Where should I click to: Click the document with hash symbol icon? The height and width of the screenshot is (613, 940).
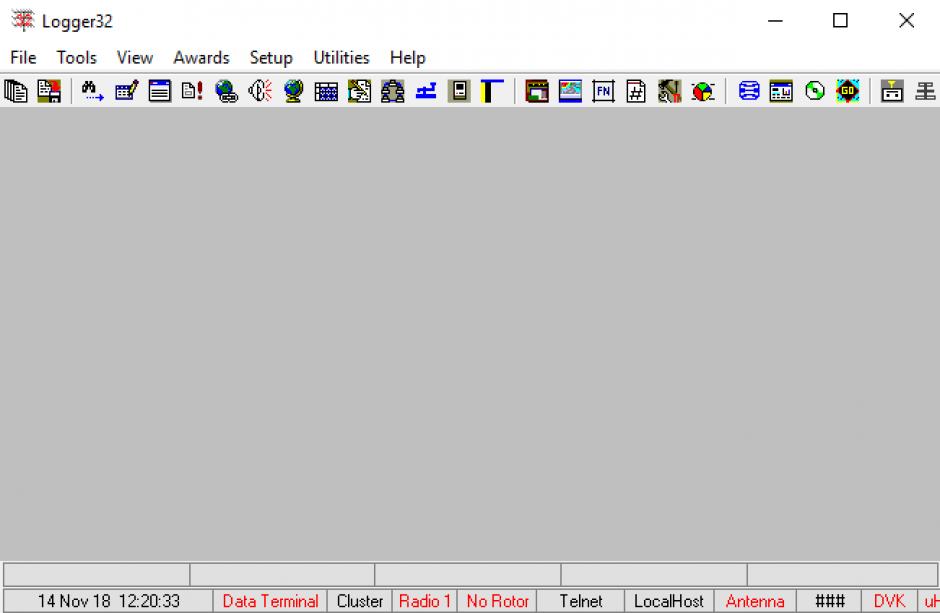pyautogui.click(x=636, y=91)
